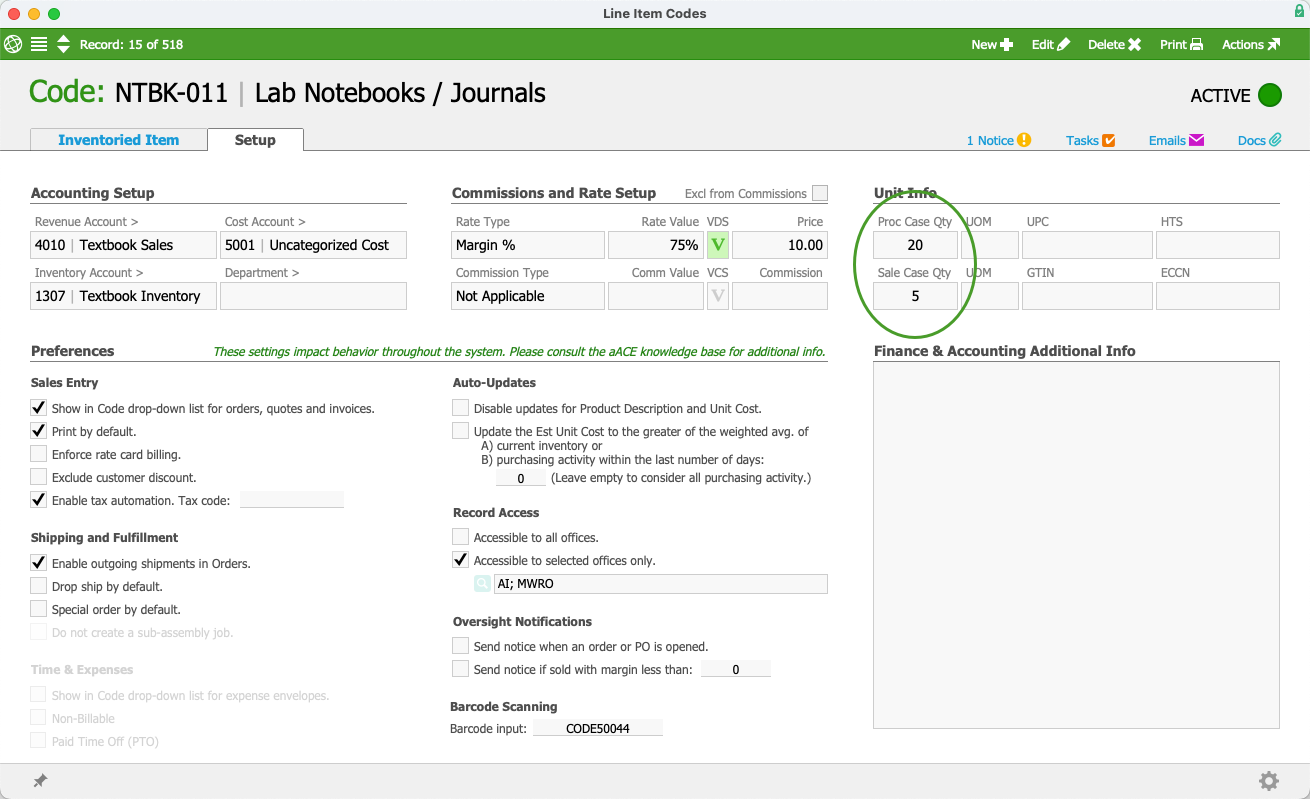The width and height of the screenshot is (1310, 799).
Task: Click the globe icon in the green toolbar
Action: [13, 44]
